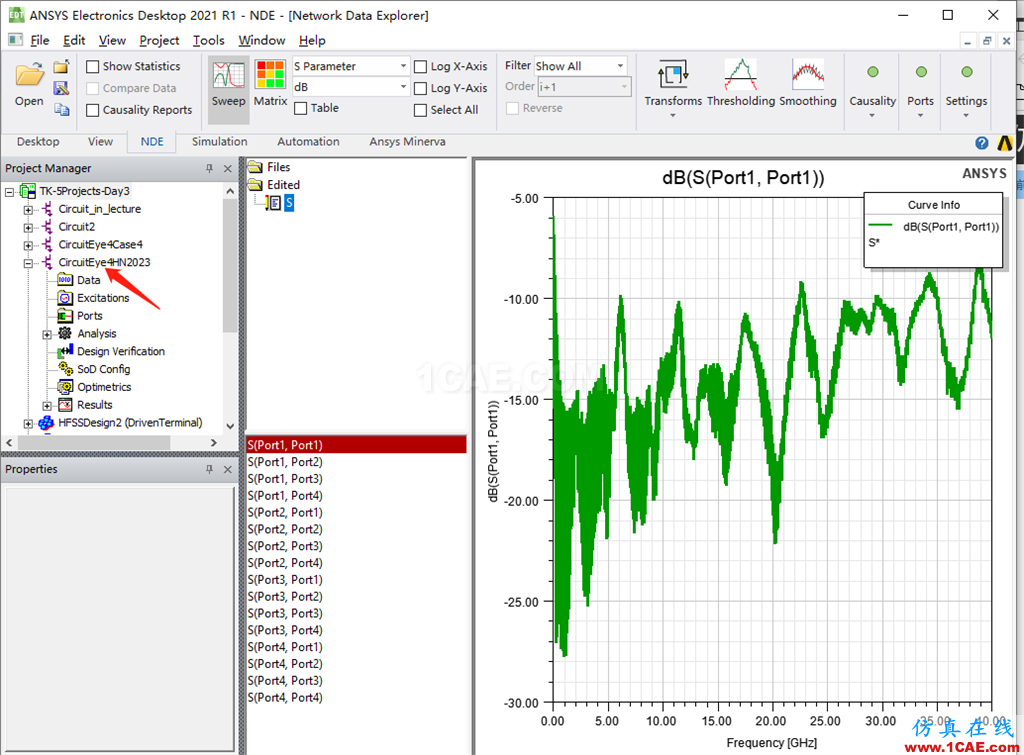This screenshot has width=1024, height=755.
Task: Select the Excitations icon in project tree
Action: pyautogui.click(x=65, y=298)
